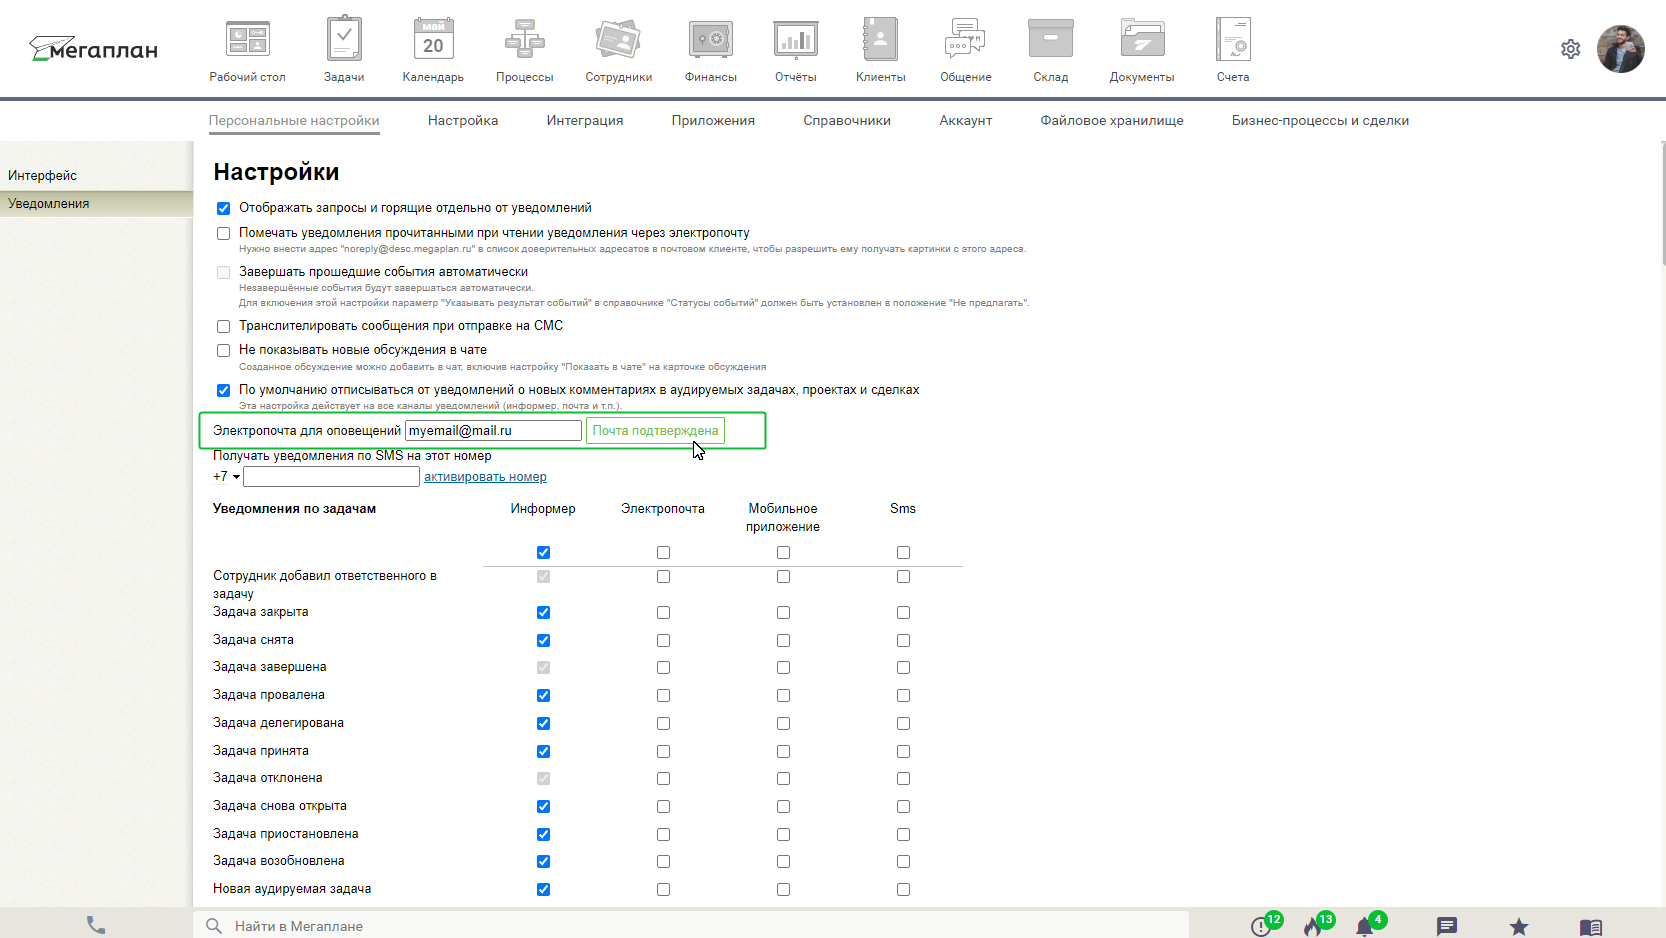Enable Электропочта checkbox for Задача снята

(x=663, y=640)
